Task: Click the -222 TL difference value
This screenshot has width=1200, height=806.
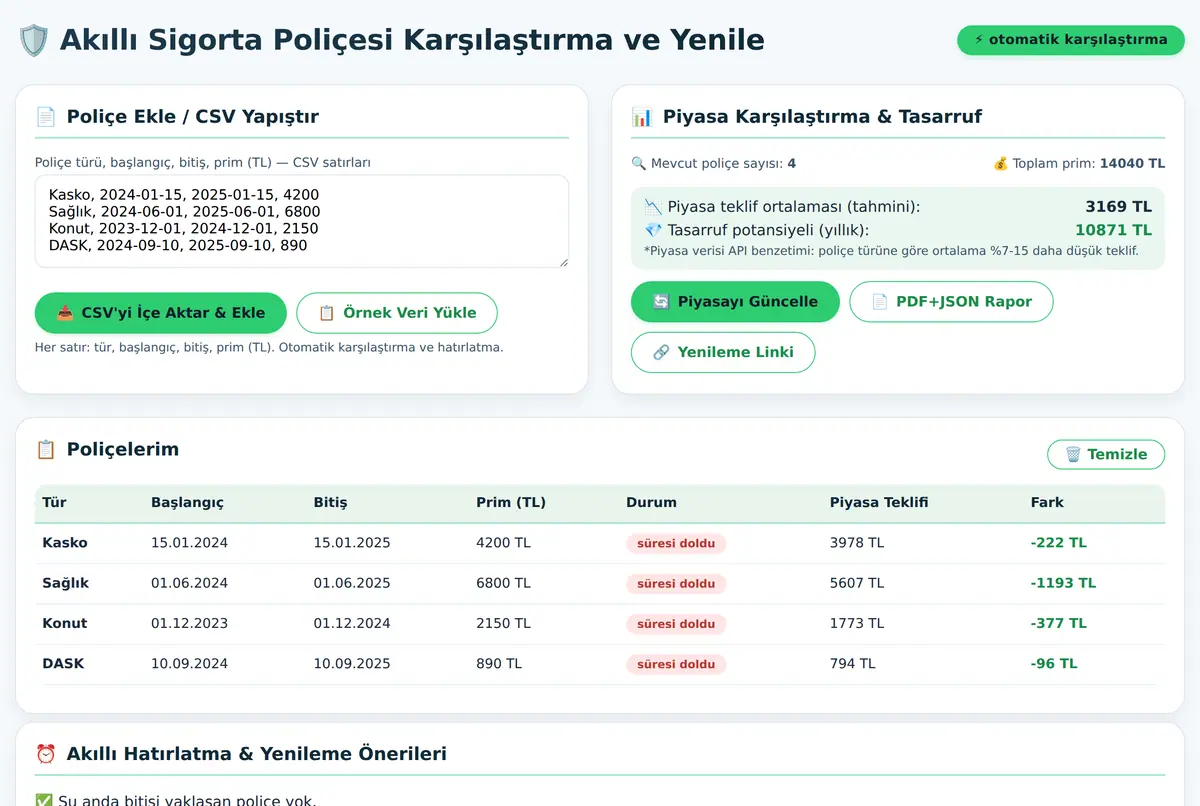Action: click(x=1059, y=543)
